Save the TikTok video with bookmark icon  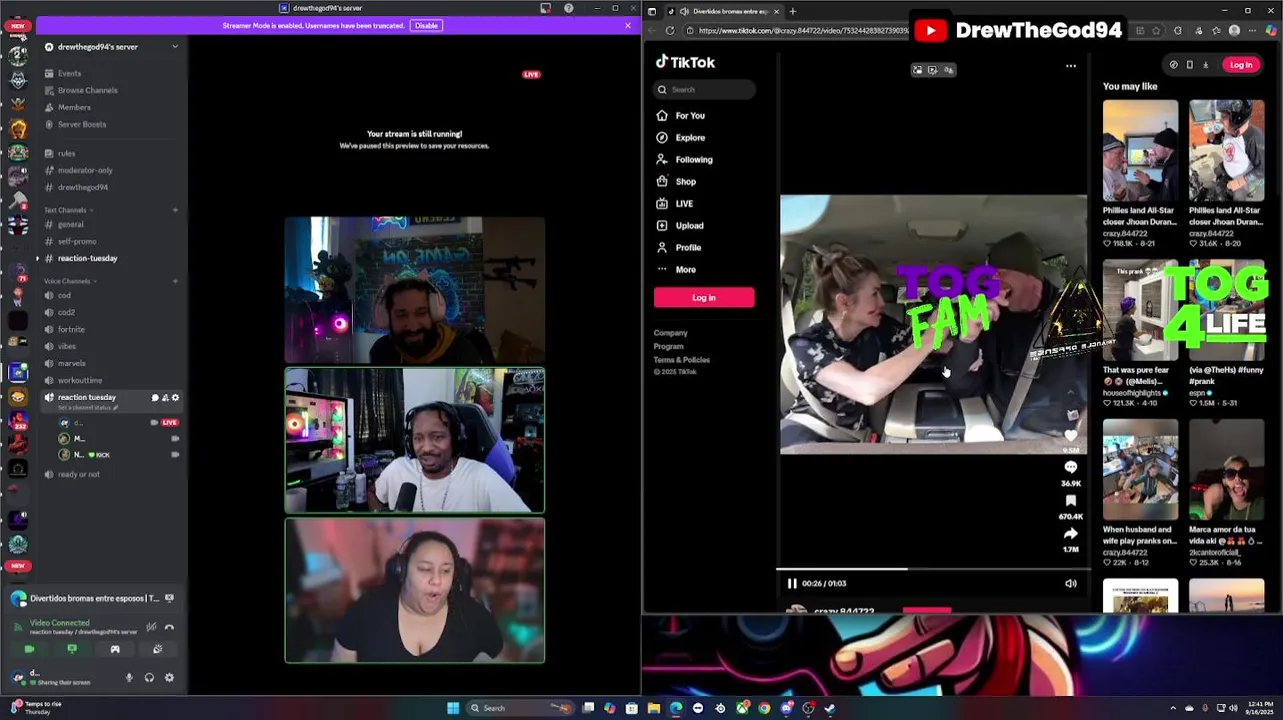coord(1071,501)
